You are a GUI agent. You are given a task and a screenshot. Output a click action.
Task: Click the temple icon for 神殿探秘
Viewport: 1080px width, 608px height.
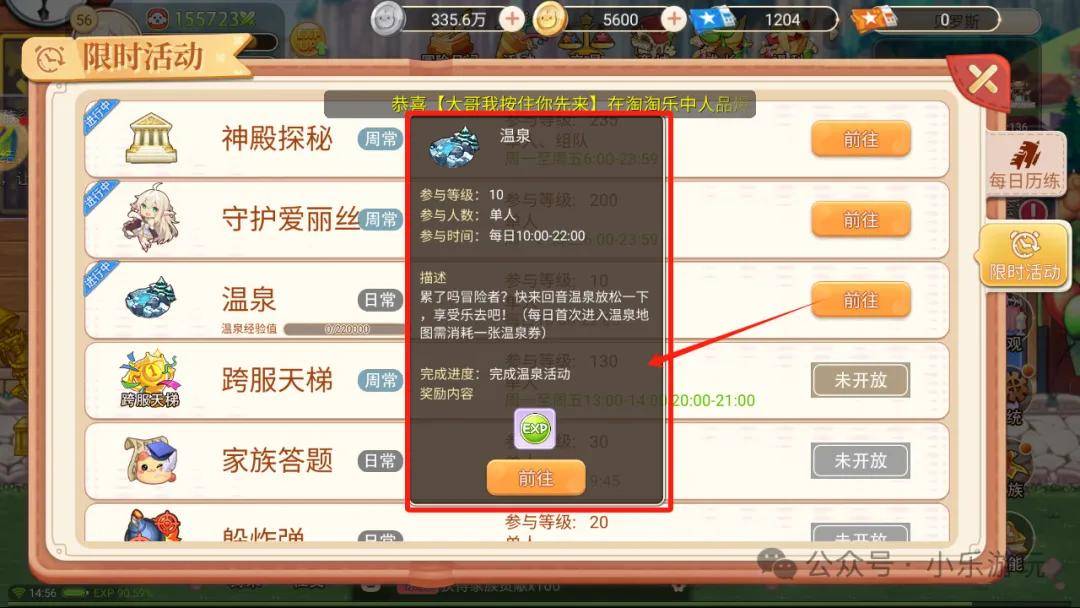(x=151, y=138)
